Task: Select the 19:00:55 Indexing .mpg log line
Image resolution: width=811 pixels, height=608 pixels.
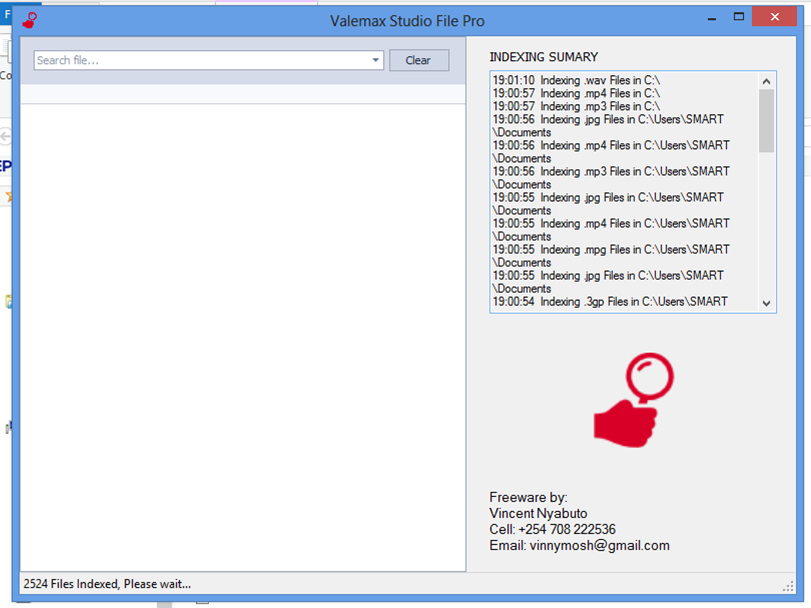Action: click(x=611, y=256)
